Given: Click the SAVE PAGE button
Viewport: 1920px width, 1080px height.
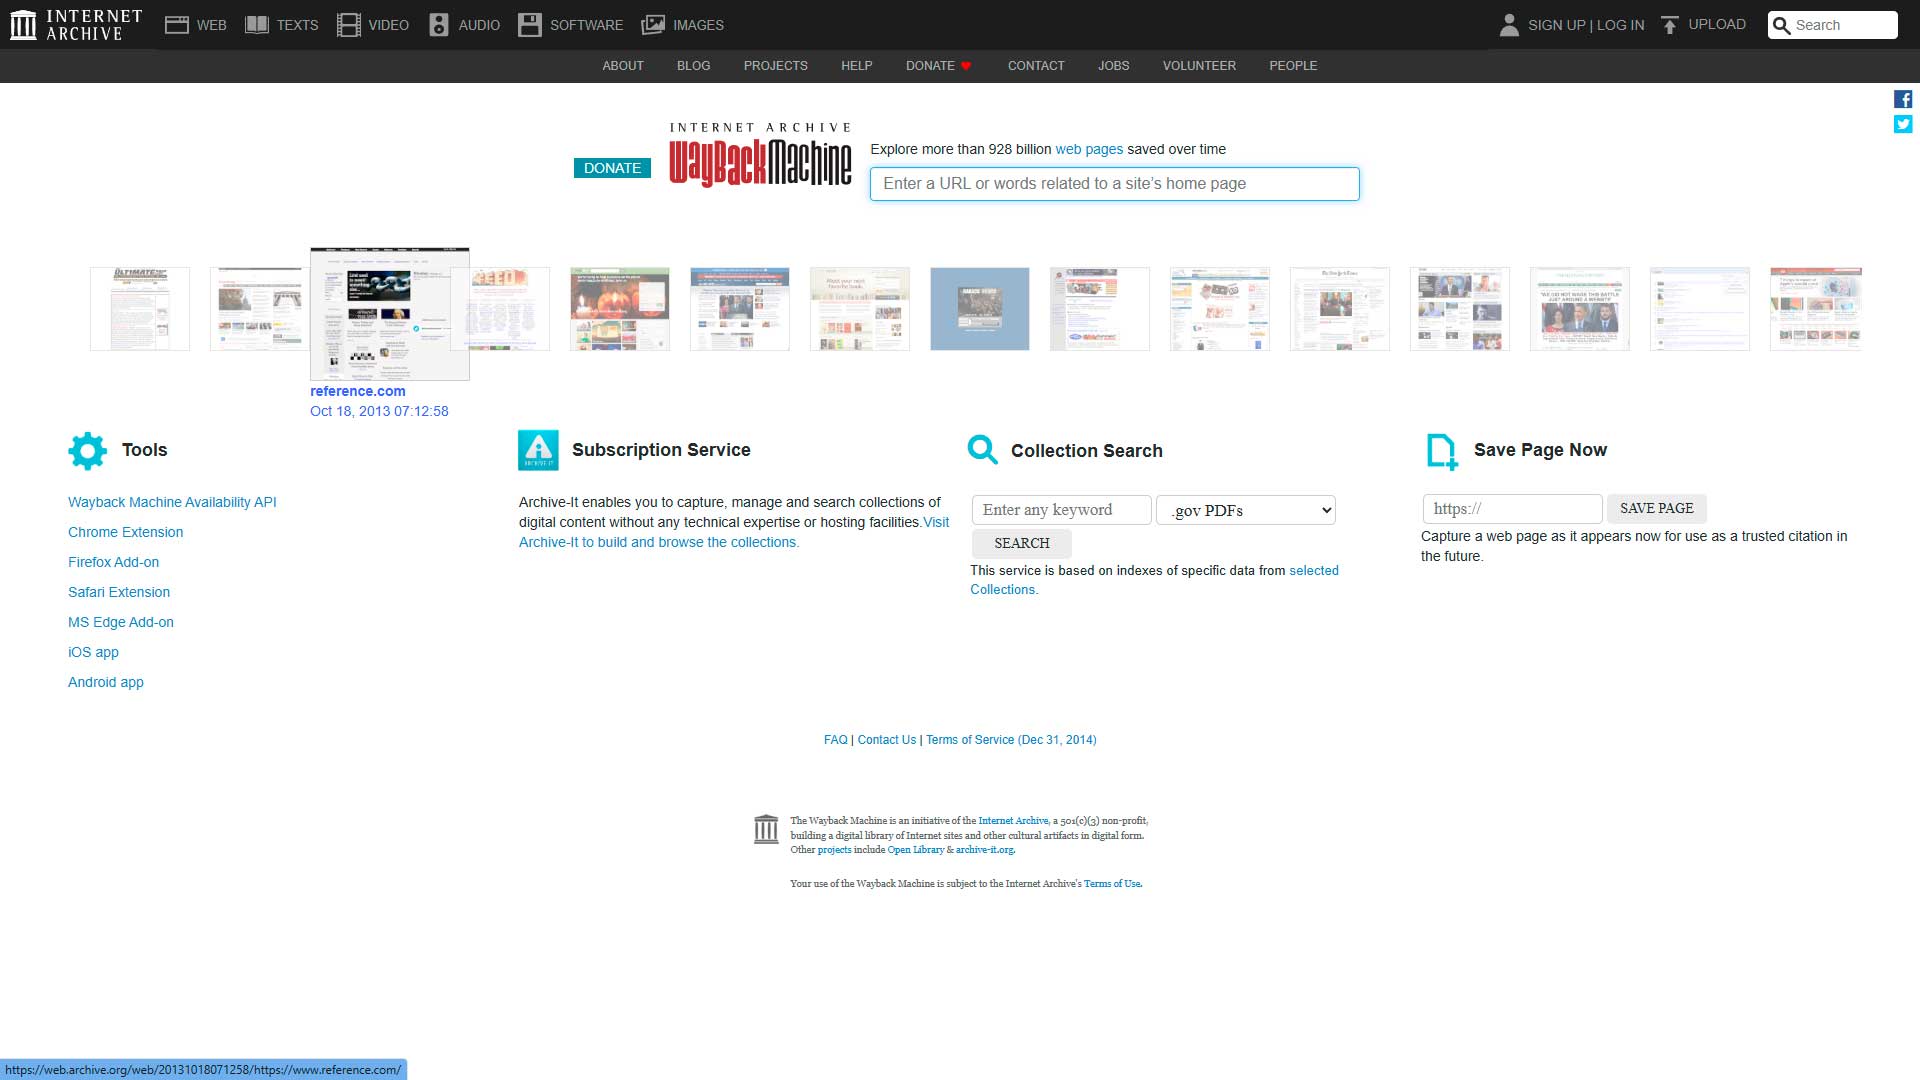Looking at the screenshot, I should tap(1657, 508).
